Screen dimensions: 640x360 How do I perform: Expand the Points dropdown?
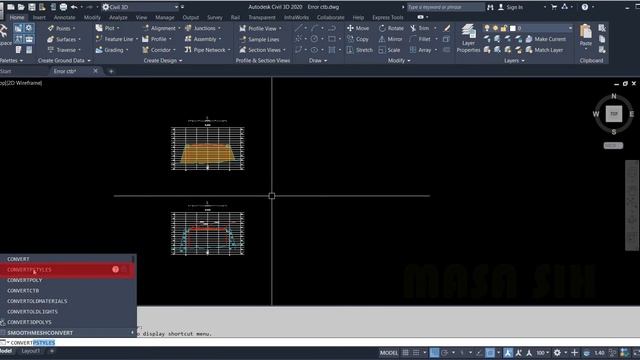coord(74,29)
